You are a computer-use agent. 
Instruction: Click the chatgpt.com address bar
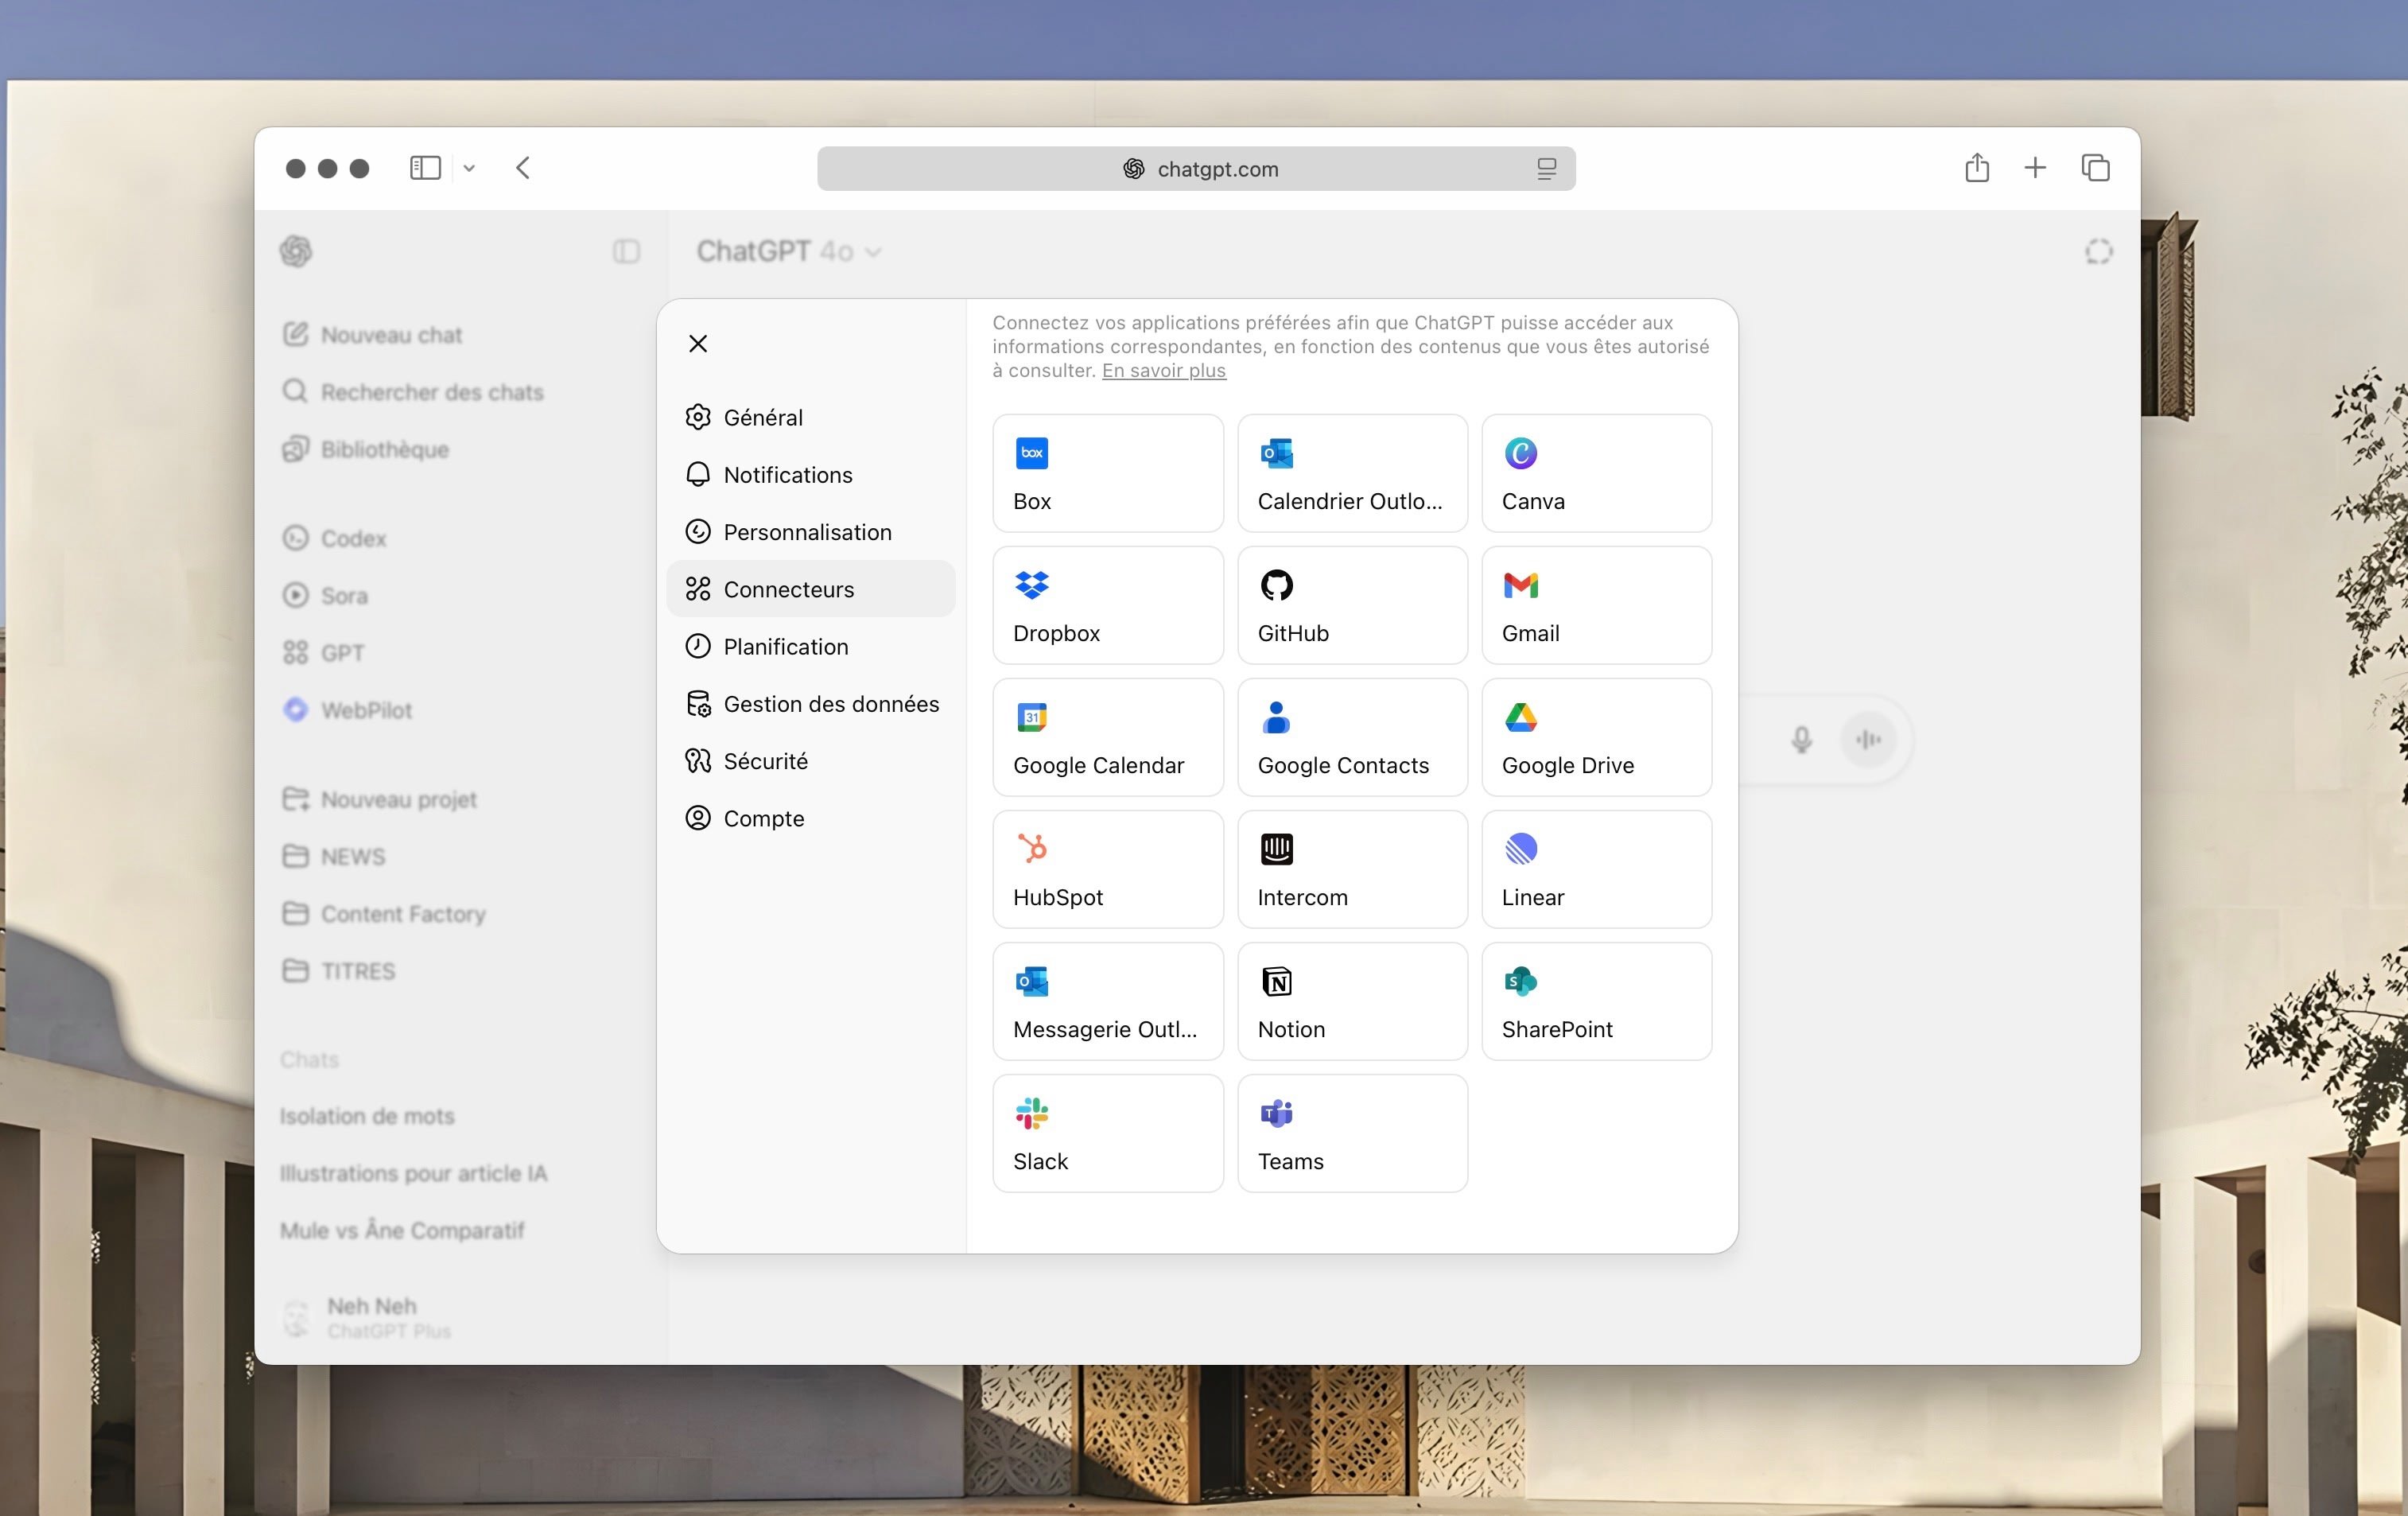tap(1196, 169)
